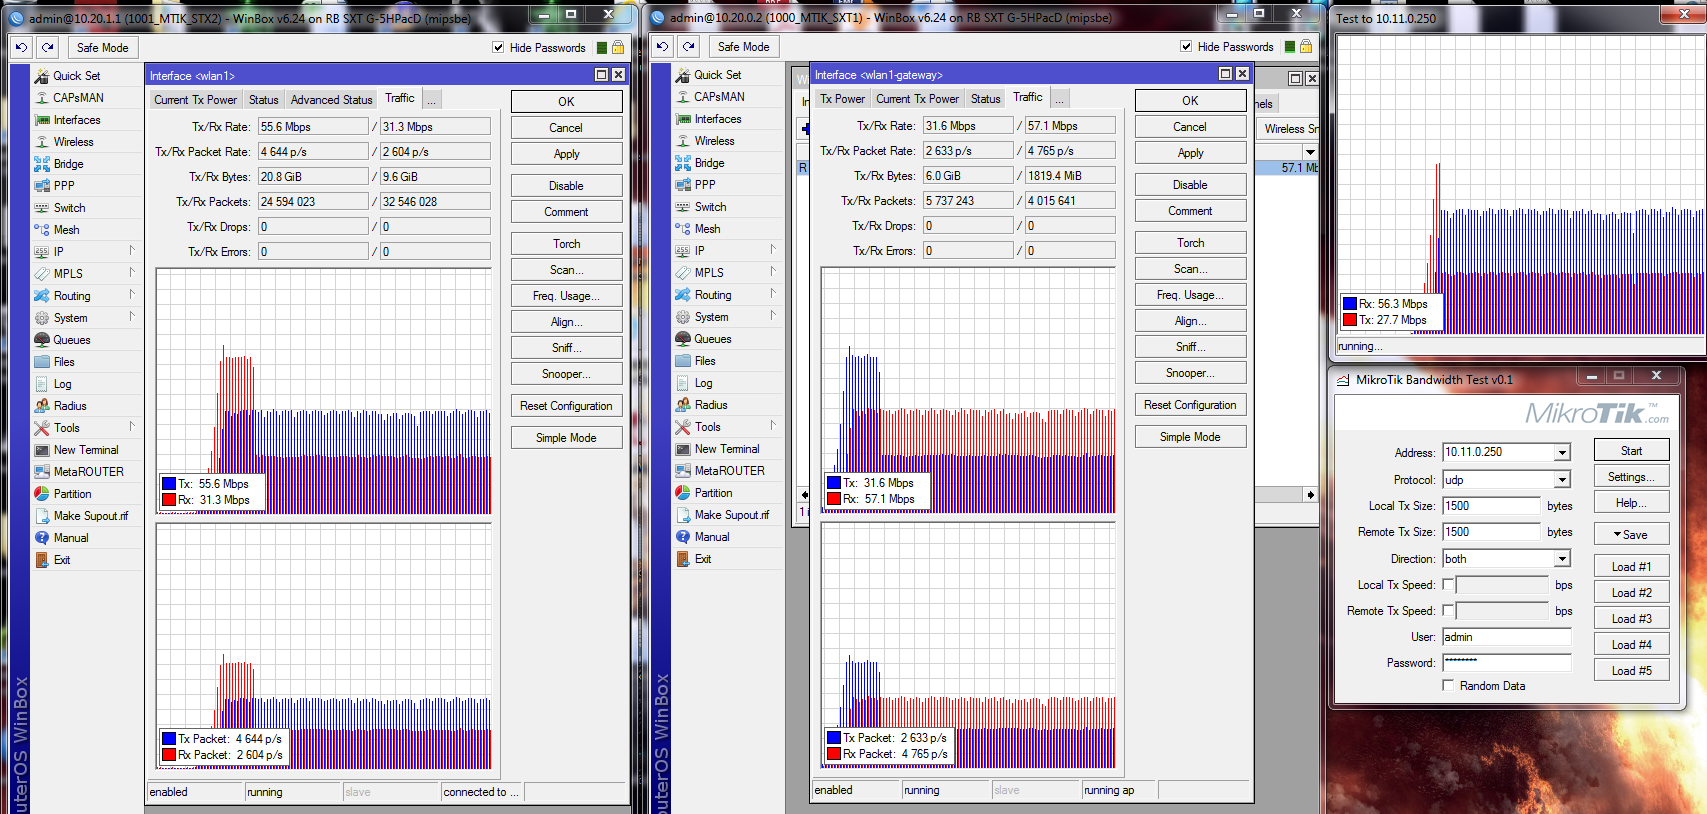Open Wireless in left WinBox sidebar

pyautogui.click(x=73, y=142)
